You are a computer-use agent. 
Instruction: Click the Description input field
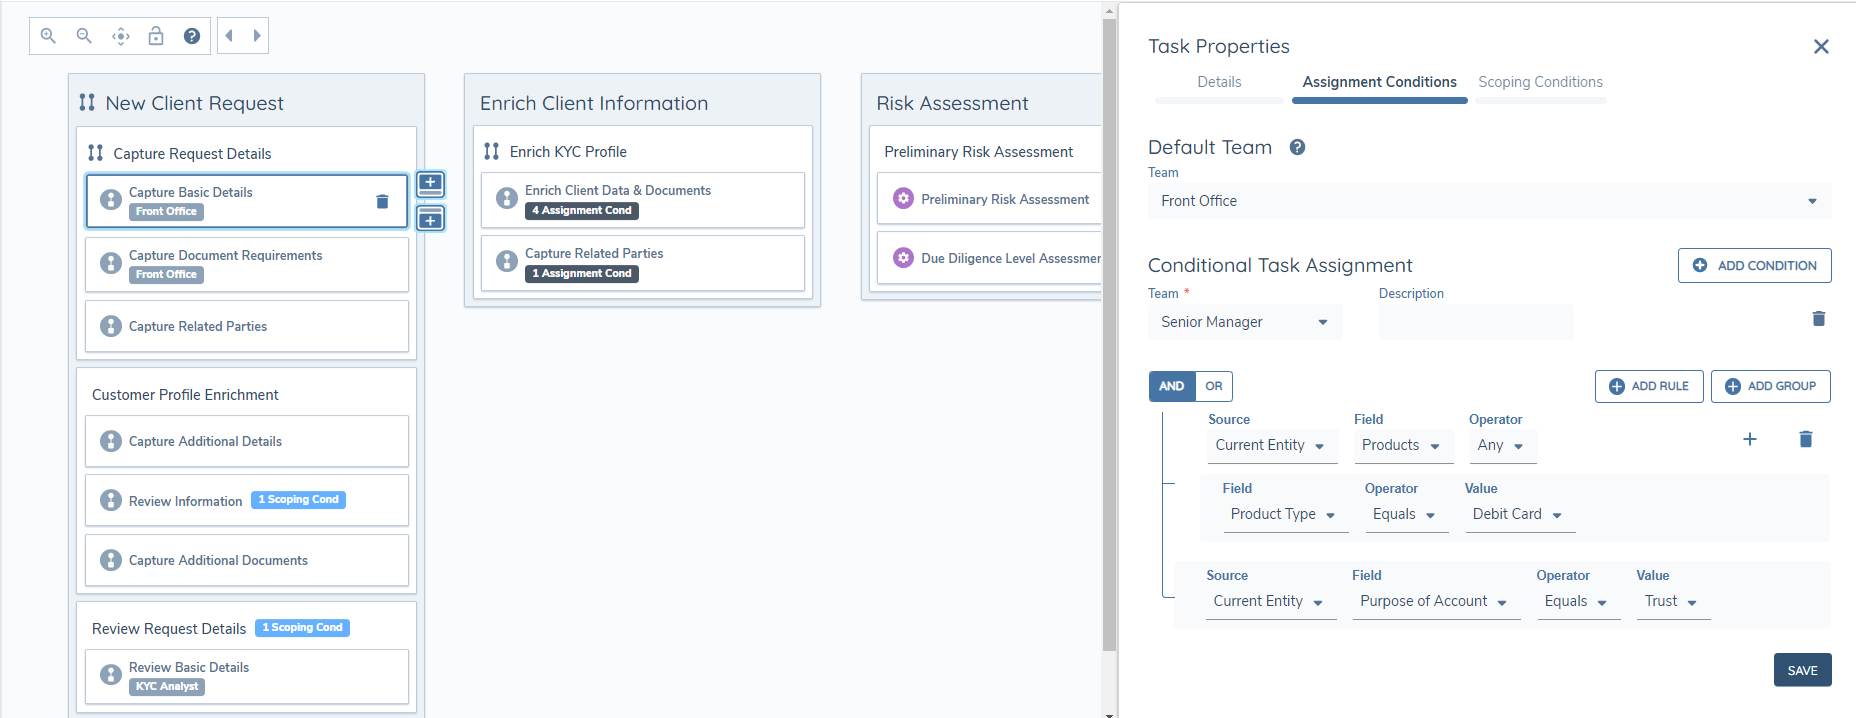(1475, 322)
